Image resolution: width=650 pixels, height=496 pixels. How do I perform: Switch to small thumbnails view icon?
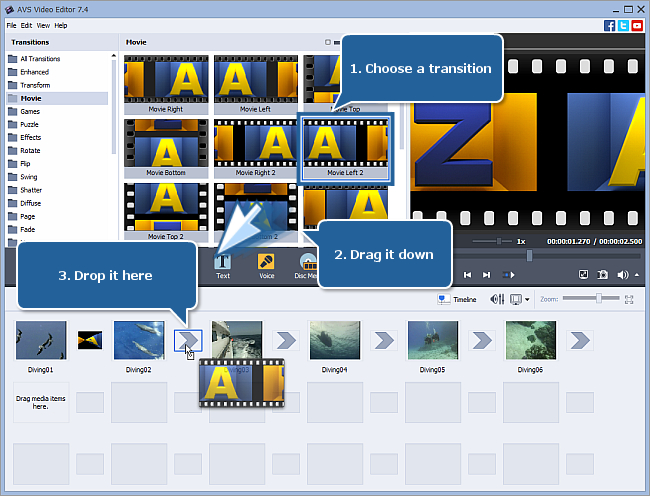tap(328, 42)
